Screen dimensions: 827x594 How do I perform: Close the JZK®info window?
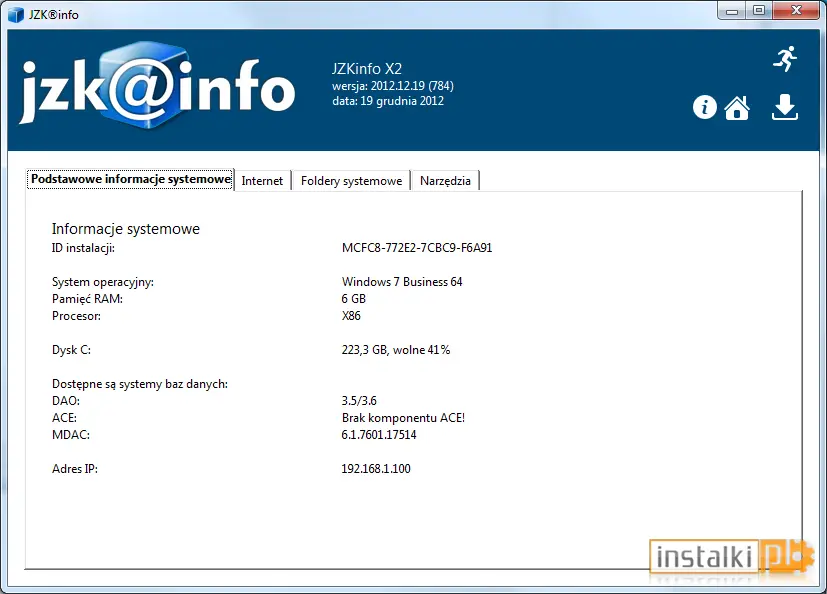click(796, 11)
